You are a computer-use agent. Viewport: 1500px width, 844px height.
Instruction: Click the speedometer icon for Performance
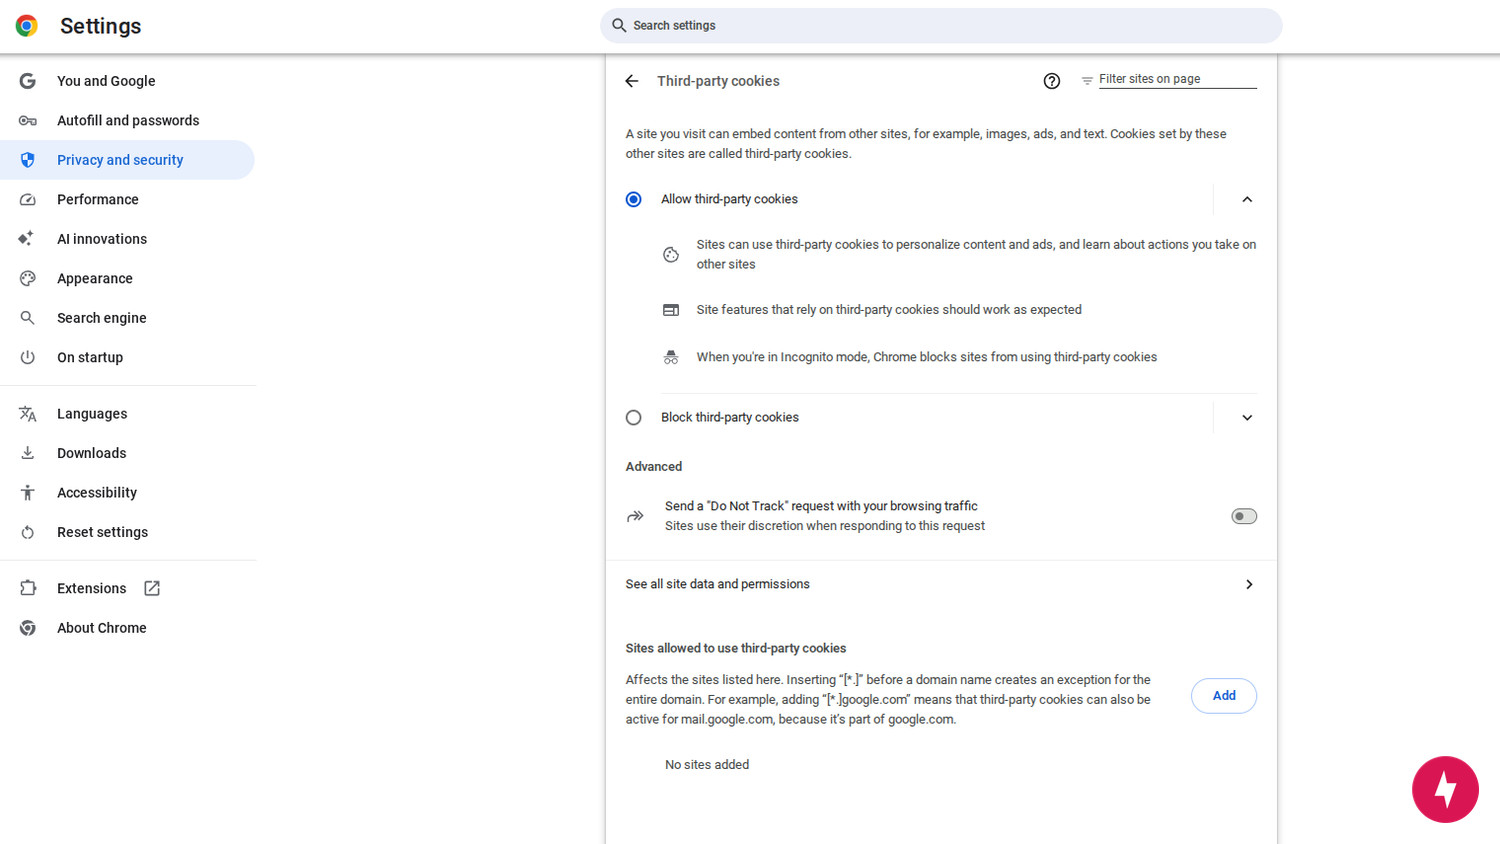(x=28, y=200)
